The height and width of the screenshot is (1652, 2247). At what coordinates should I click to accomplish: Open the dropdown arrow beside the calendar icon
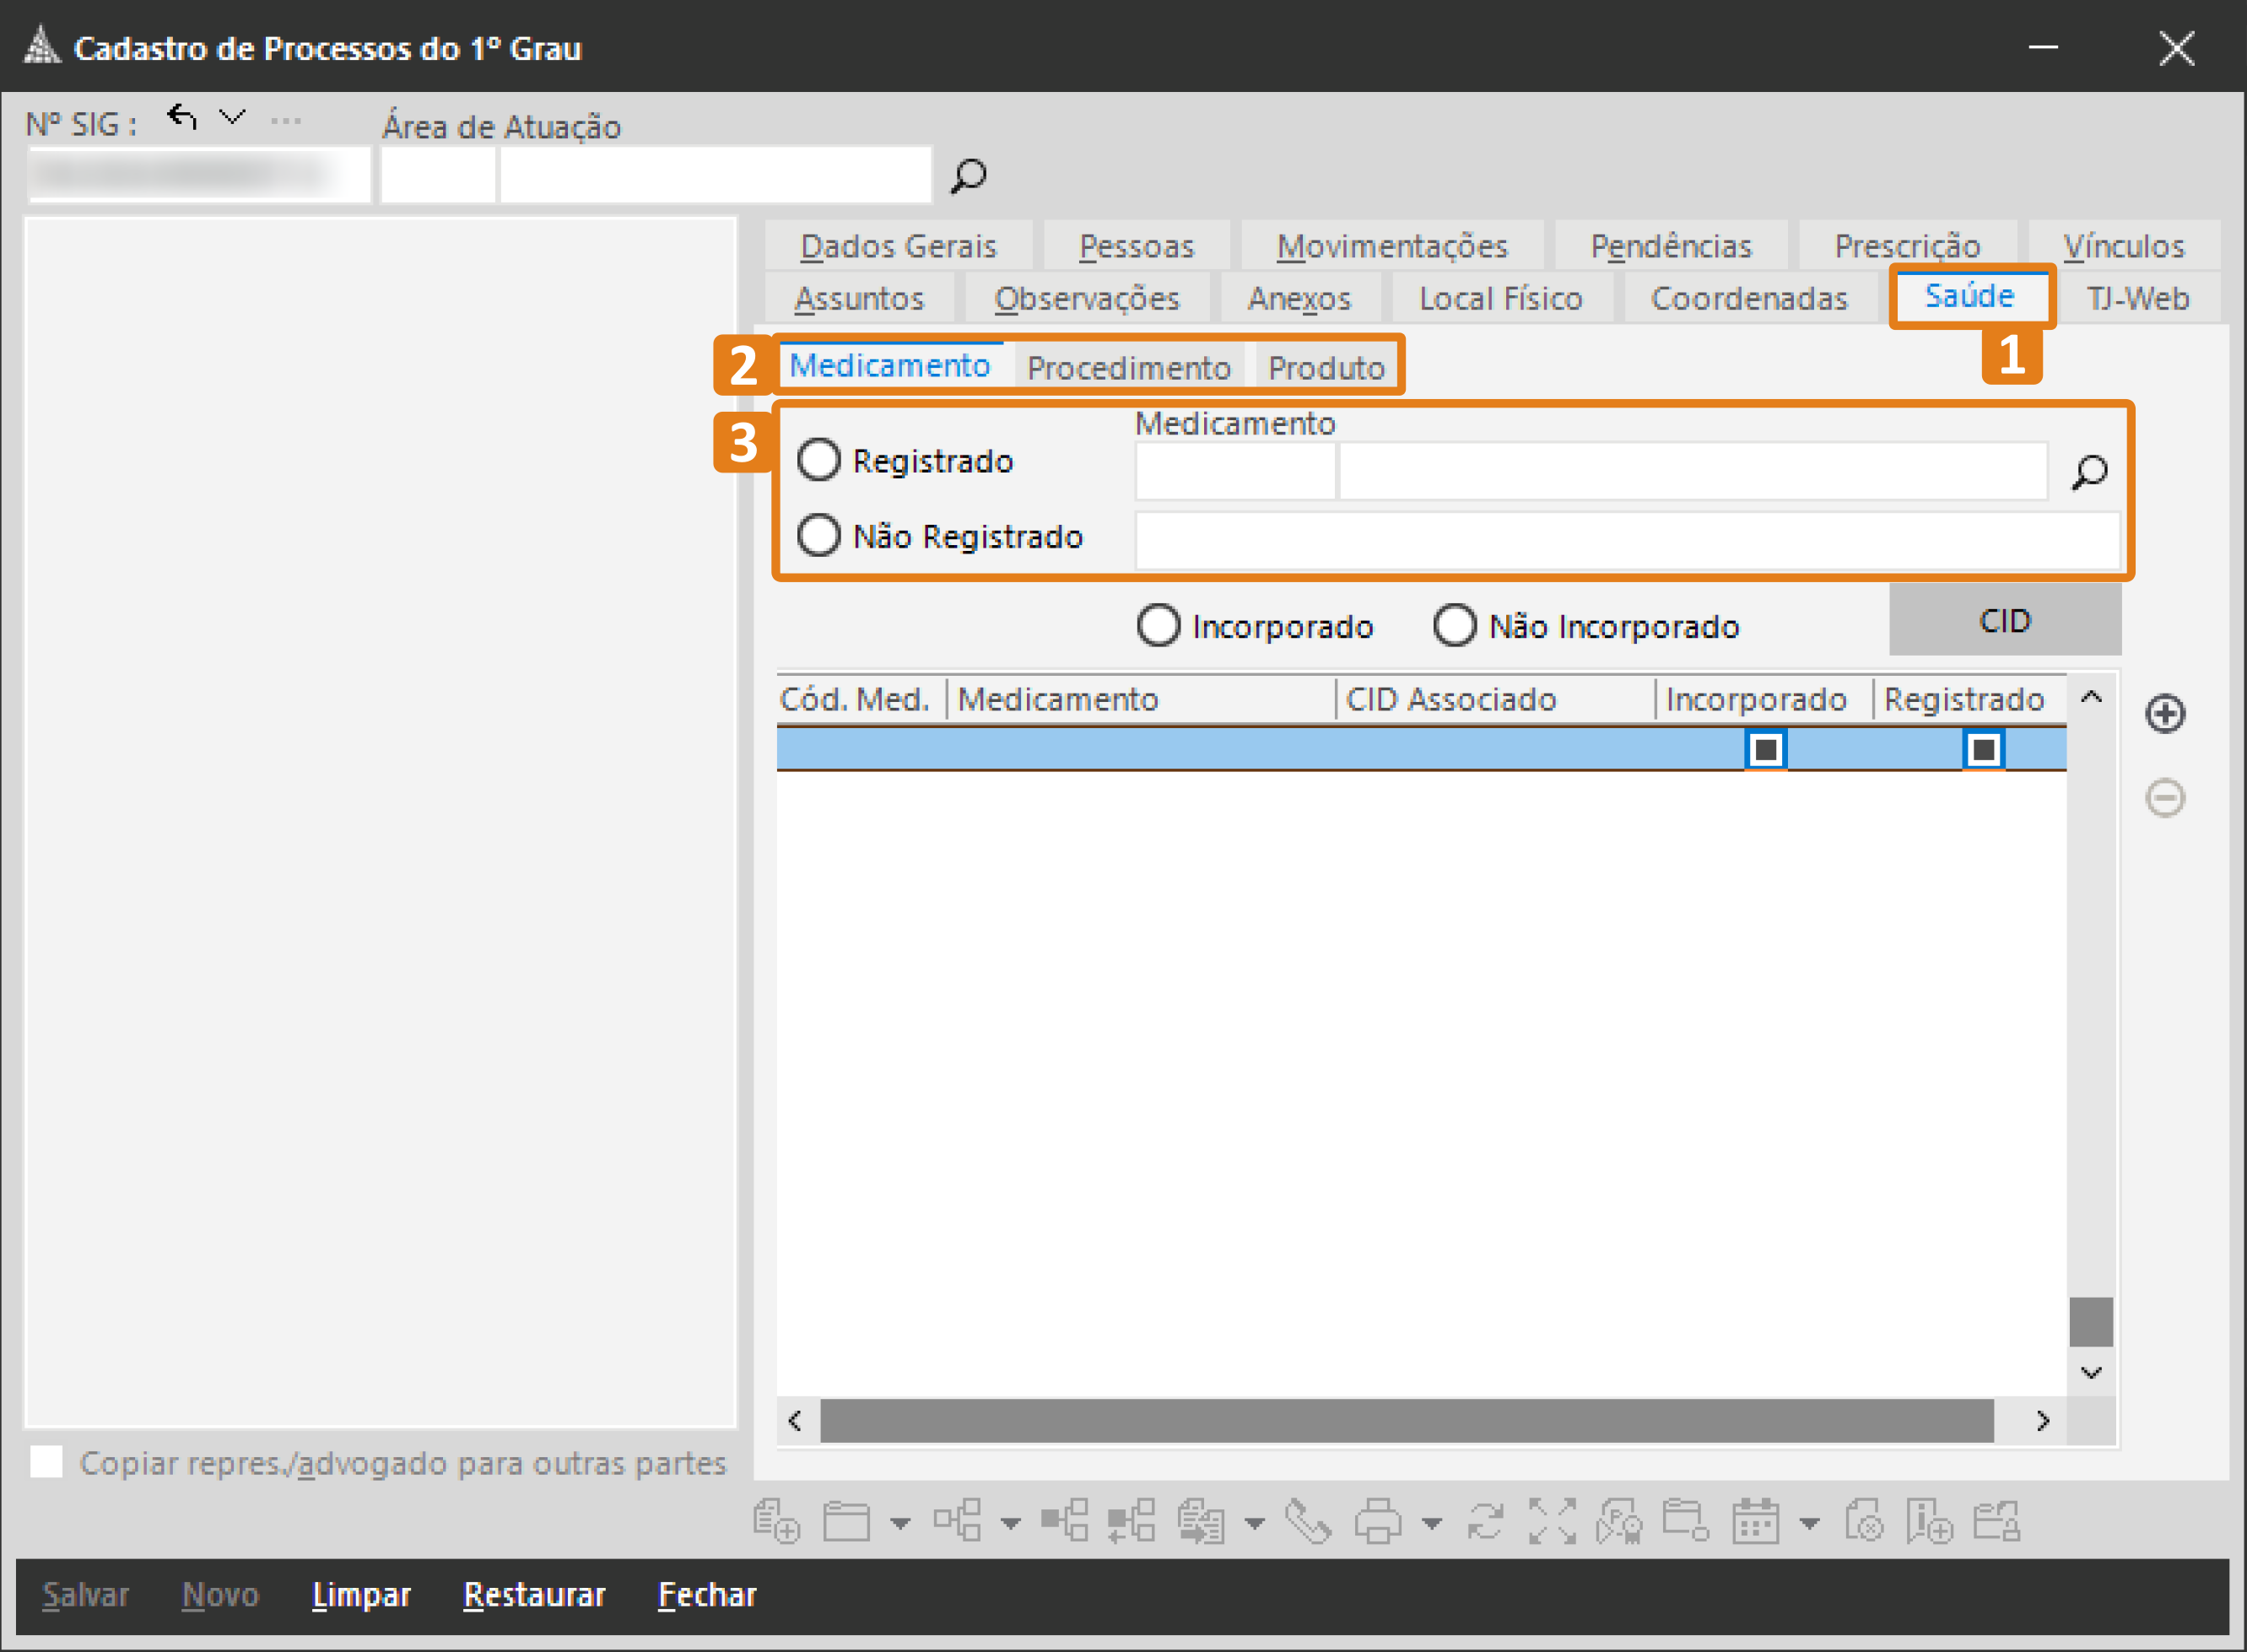(x=1809, y=1523)
